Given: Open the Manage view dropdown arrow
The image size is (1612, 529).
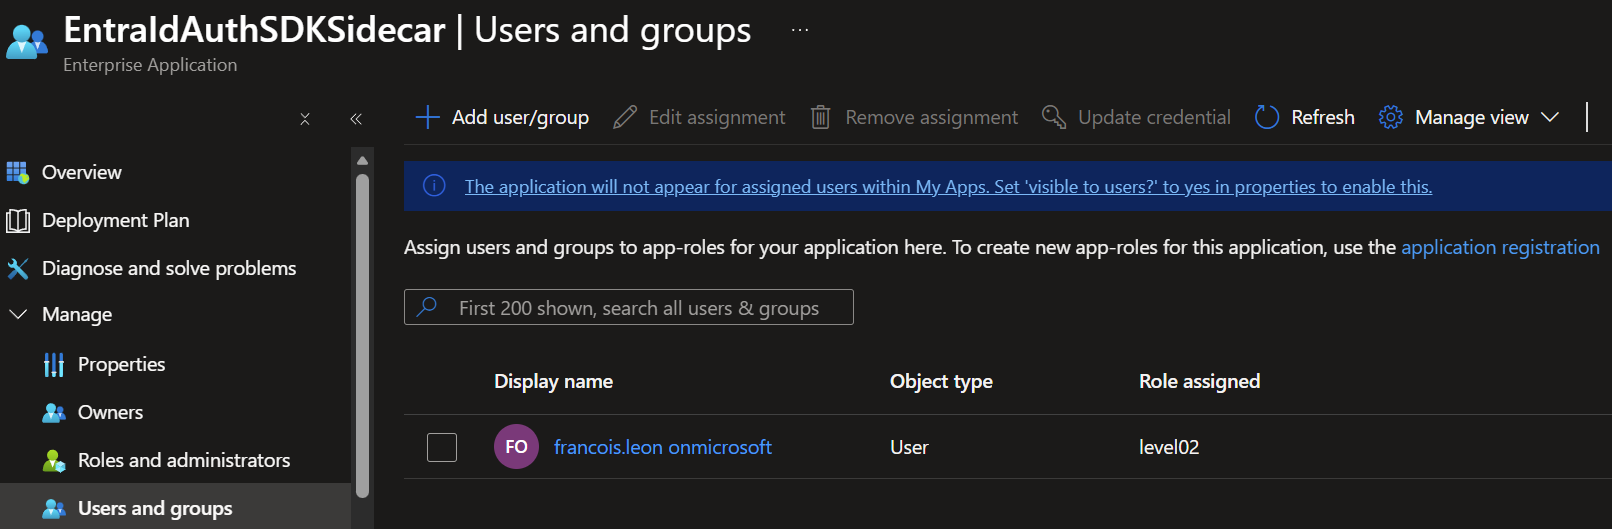Looking at the screenshot, I should [1550, 117].
